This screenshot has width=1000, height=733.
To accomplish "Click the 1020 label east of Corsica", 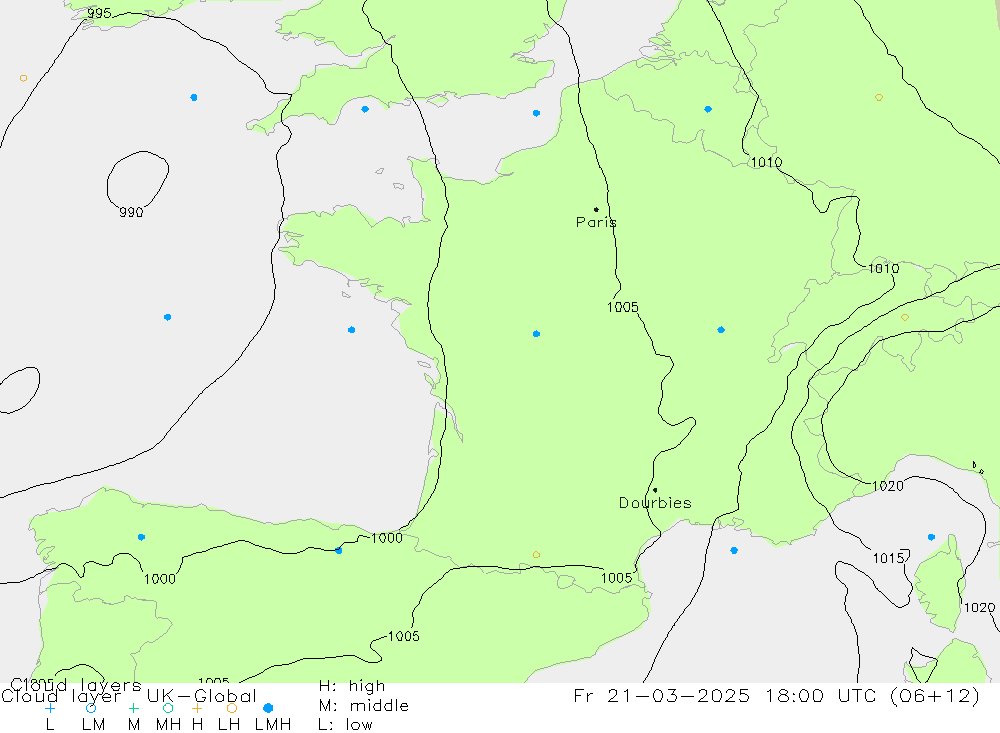I will [x=979, y=607].
